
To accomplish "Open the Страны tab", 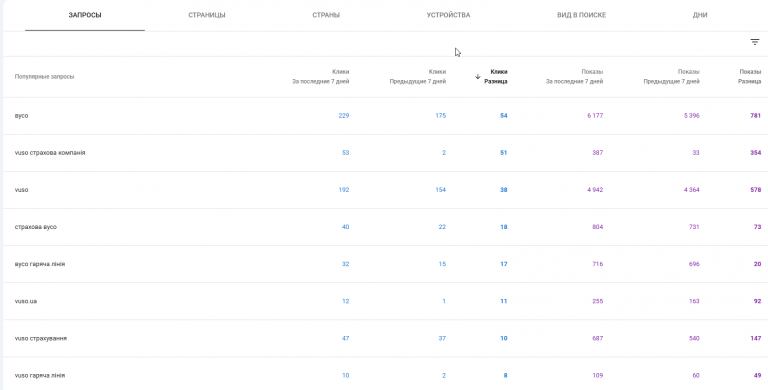I will pyautogui.click(x=326, y=15).
